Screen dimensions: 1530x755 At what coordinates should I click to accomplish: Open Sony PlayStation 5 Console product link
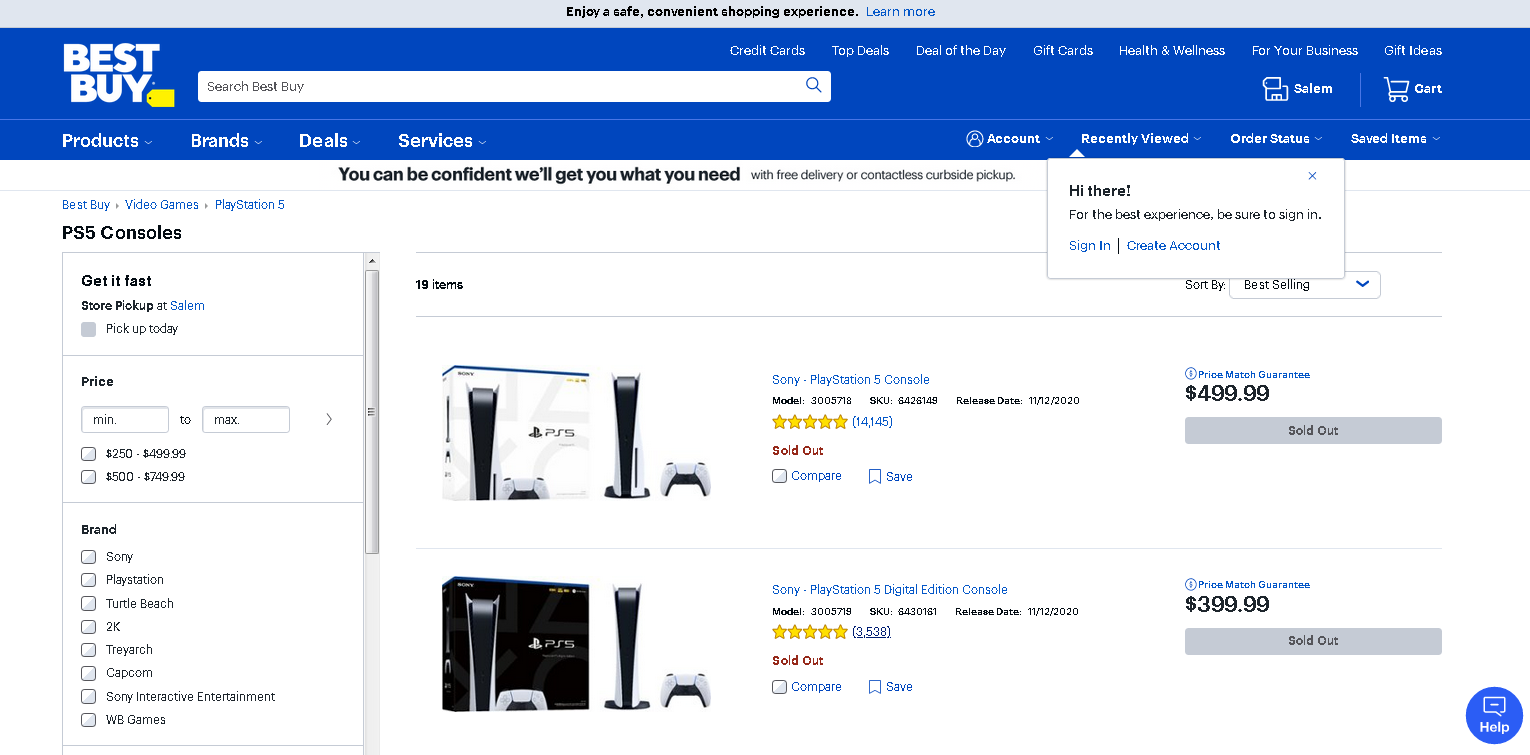click(850, 380)
